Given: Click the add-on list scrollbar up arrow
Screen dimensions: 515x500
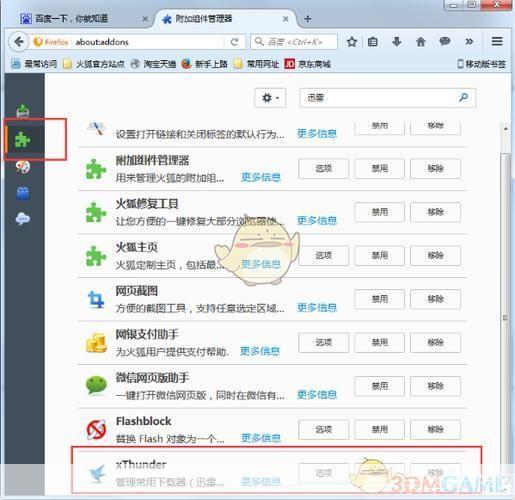Looking at the screenshot, I should click(x=506, y=128).
